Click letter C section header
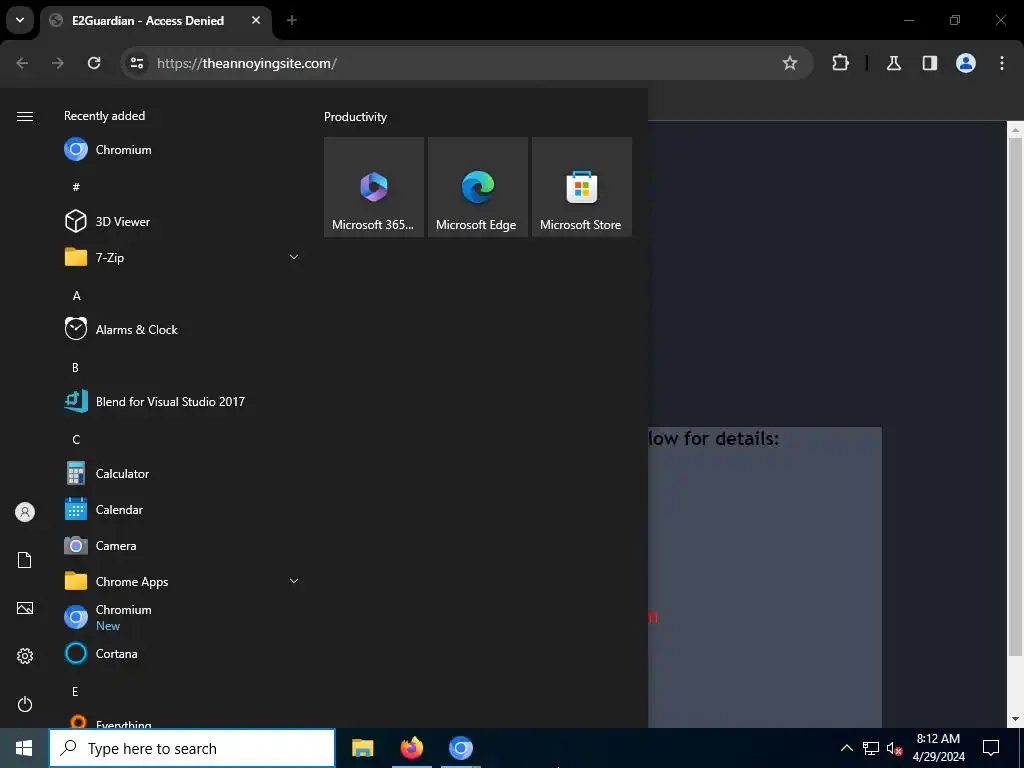This screenshot has width=1024, height=768. click(x=76, y=440)
